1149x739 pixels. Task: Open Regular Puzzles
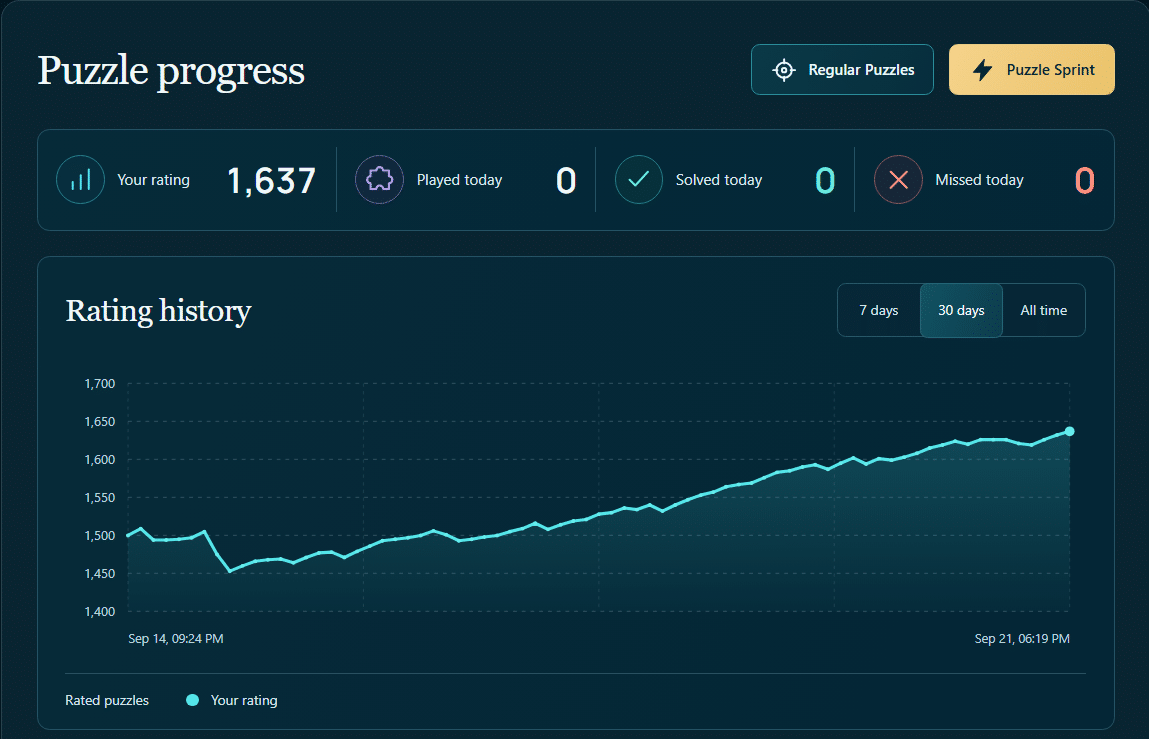(842, 70)
